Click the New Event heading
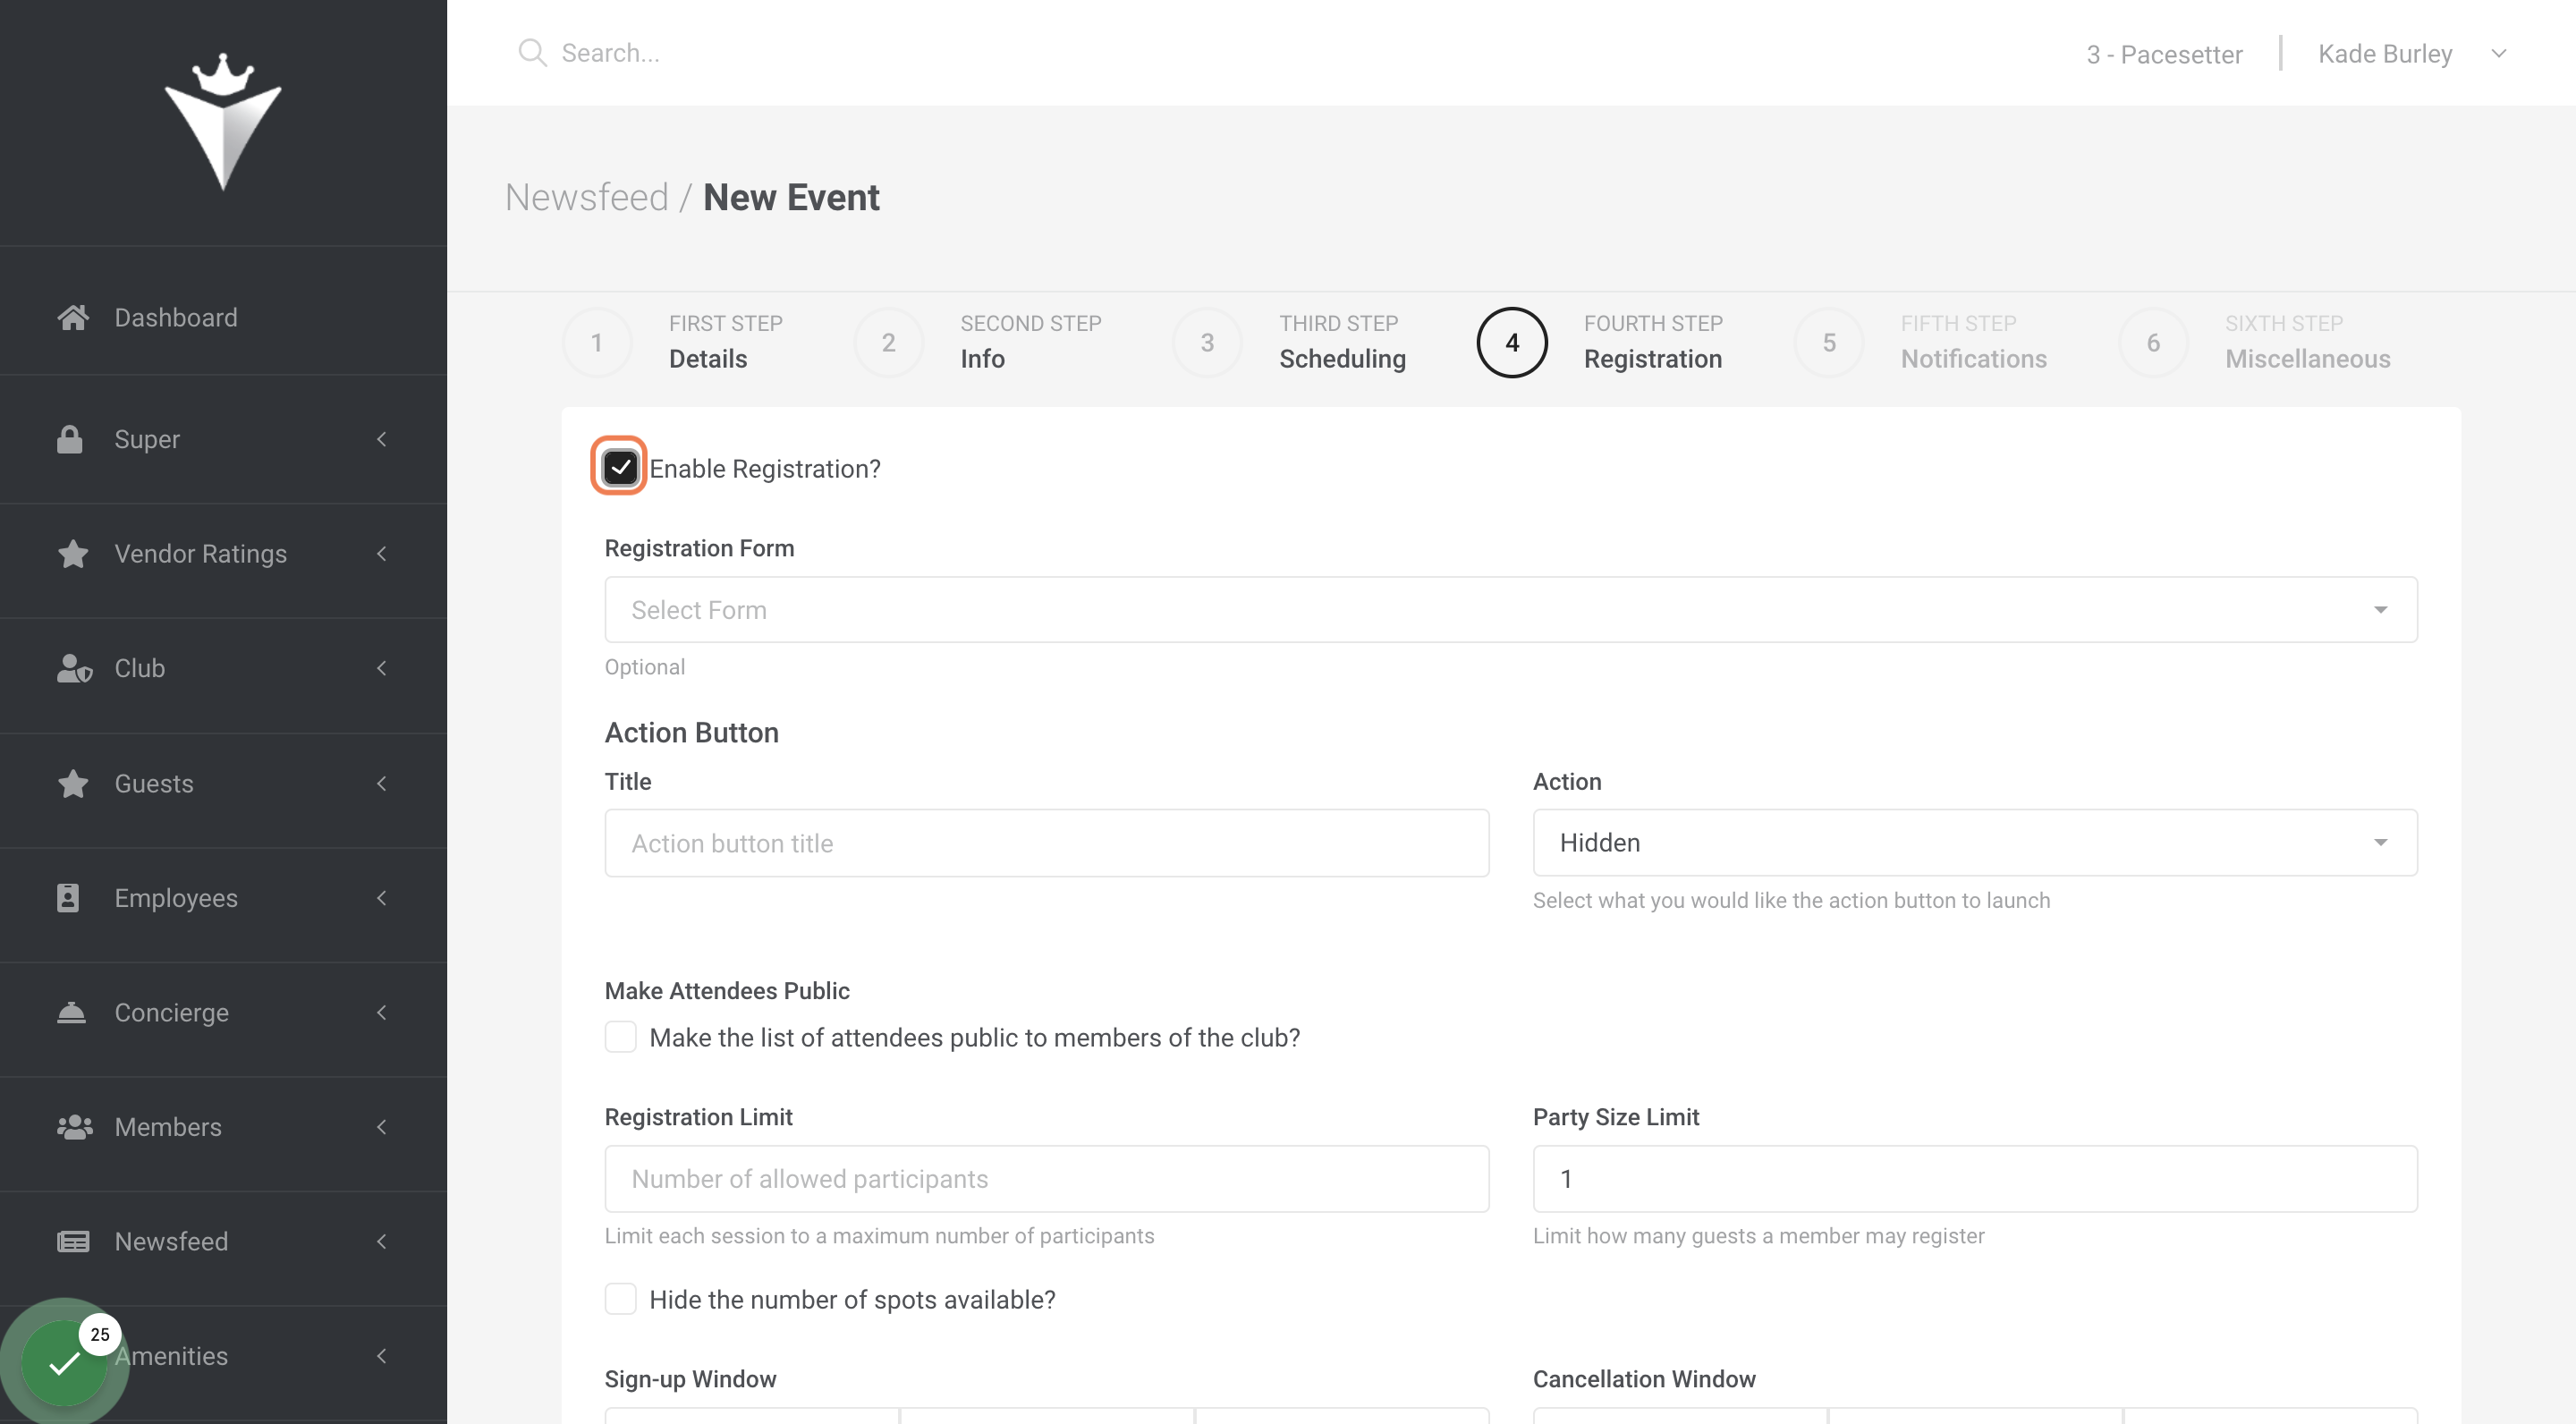Viewport: 2576px width, 1424px height. coord(791,197)
